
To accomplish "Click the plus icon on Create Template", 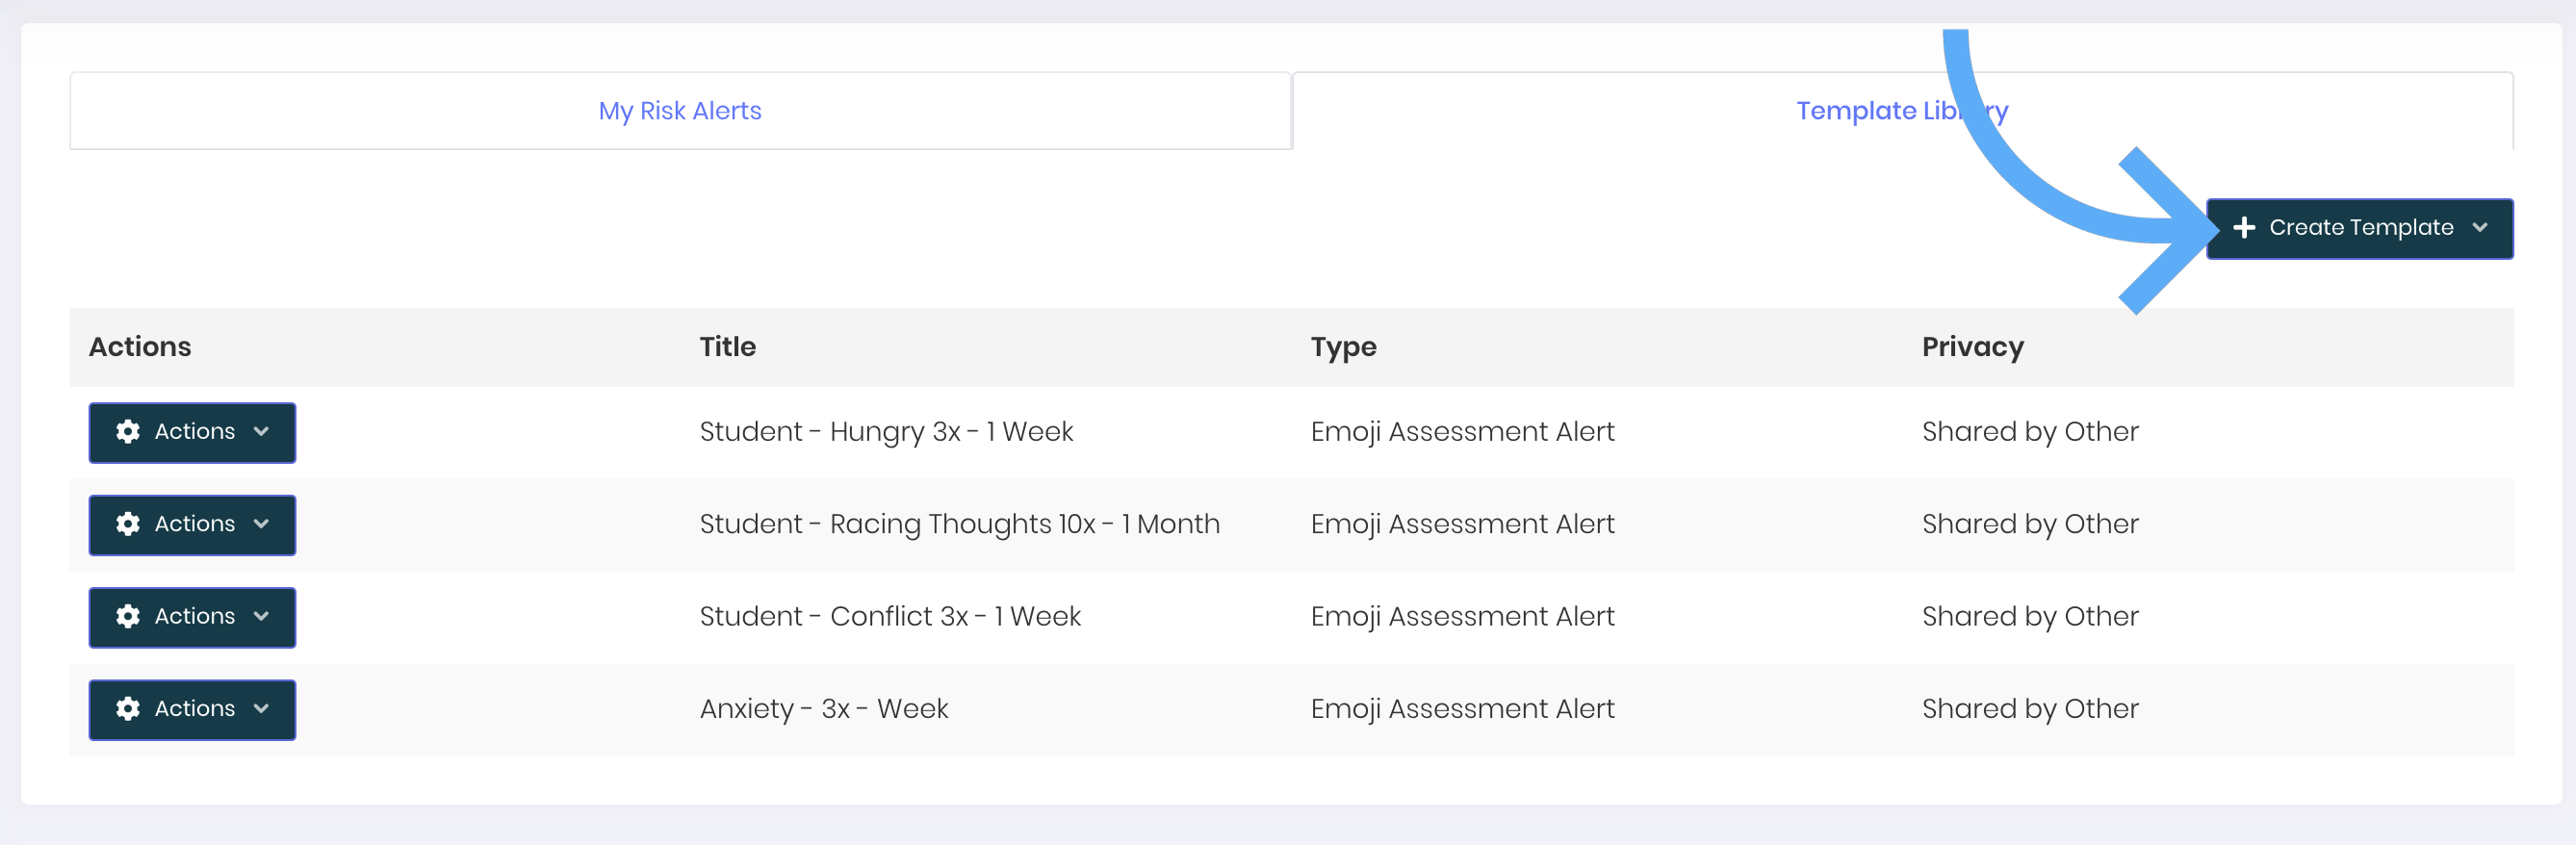I will pyautogui.click(x=2244, y=228).
